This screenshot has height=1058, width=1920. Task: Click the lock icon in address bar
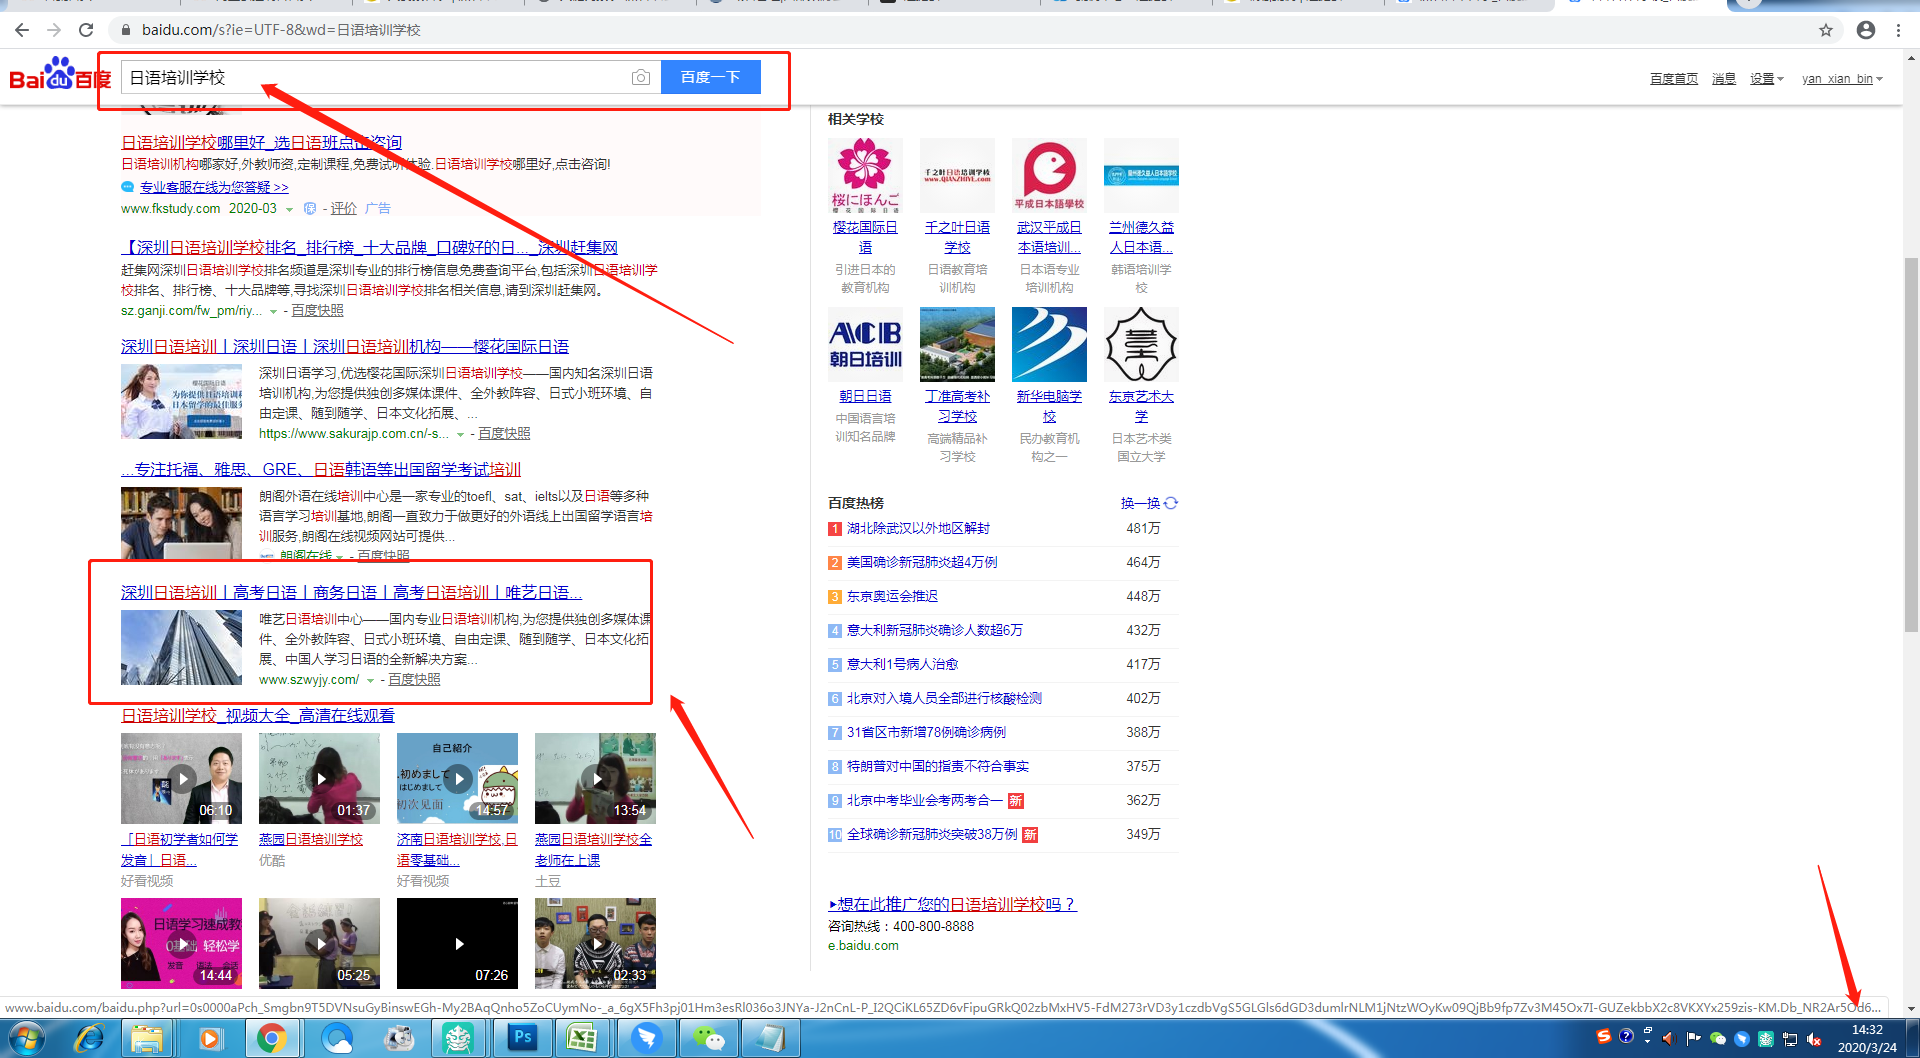tap(126, 30)
